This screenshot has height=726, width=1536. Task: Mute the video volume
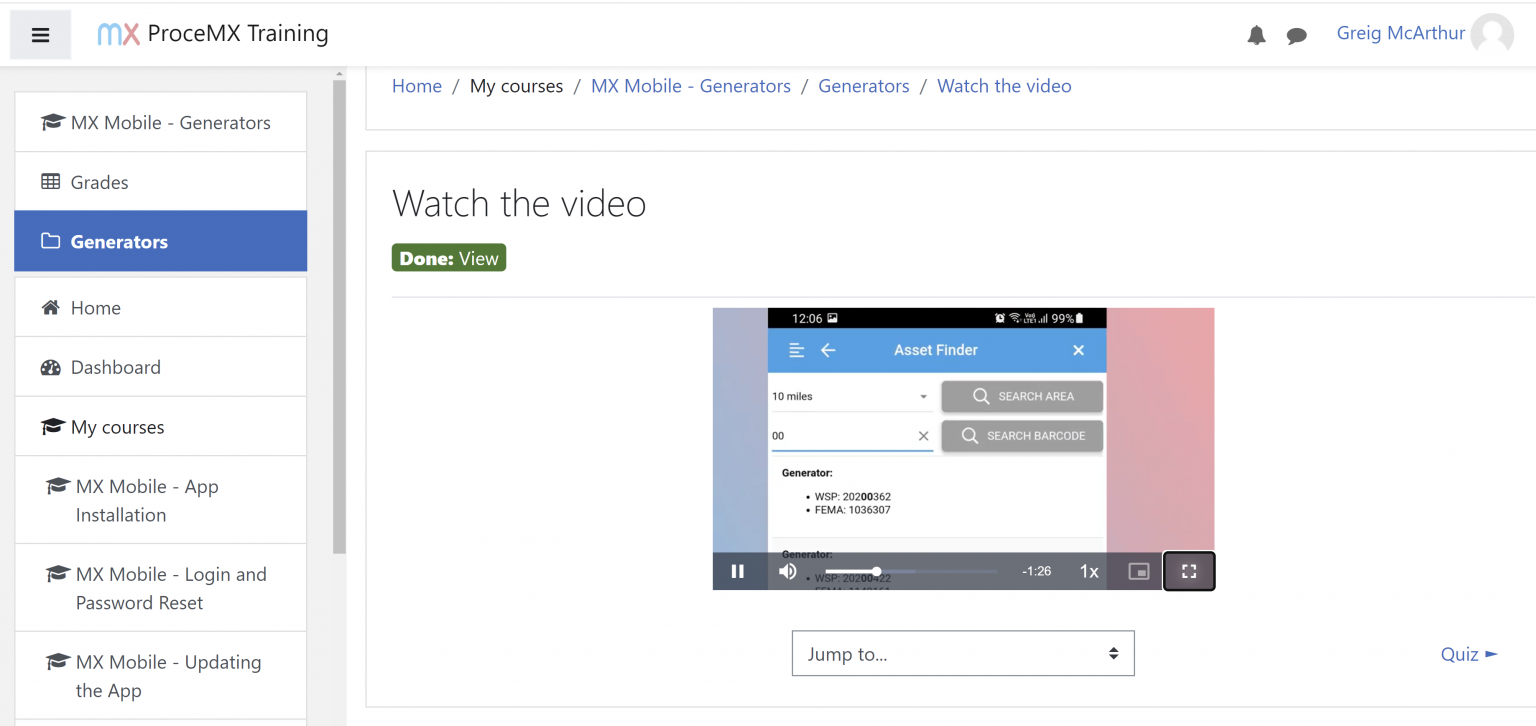tap(788, 571)
